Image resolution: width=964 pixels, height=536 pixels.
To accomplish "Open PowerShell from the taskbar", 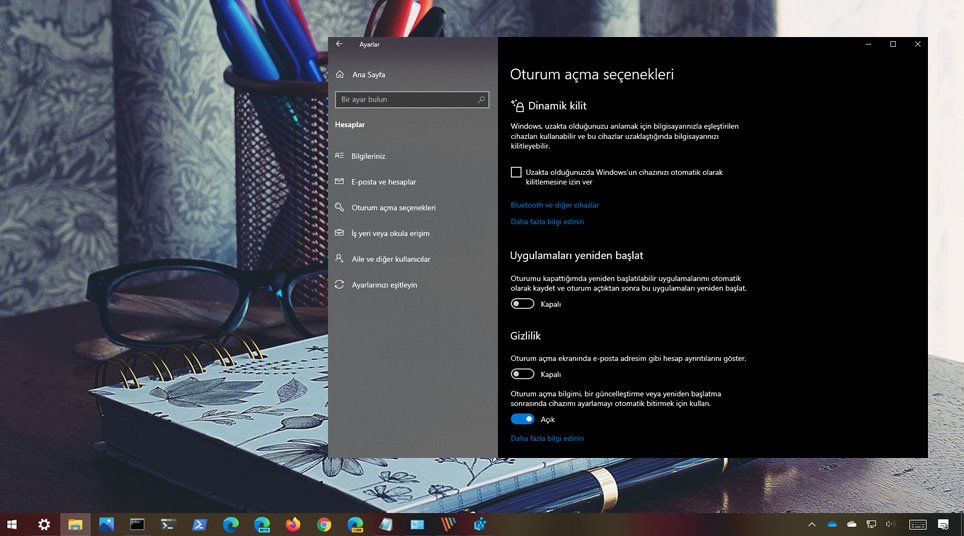I will [199, 524].
